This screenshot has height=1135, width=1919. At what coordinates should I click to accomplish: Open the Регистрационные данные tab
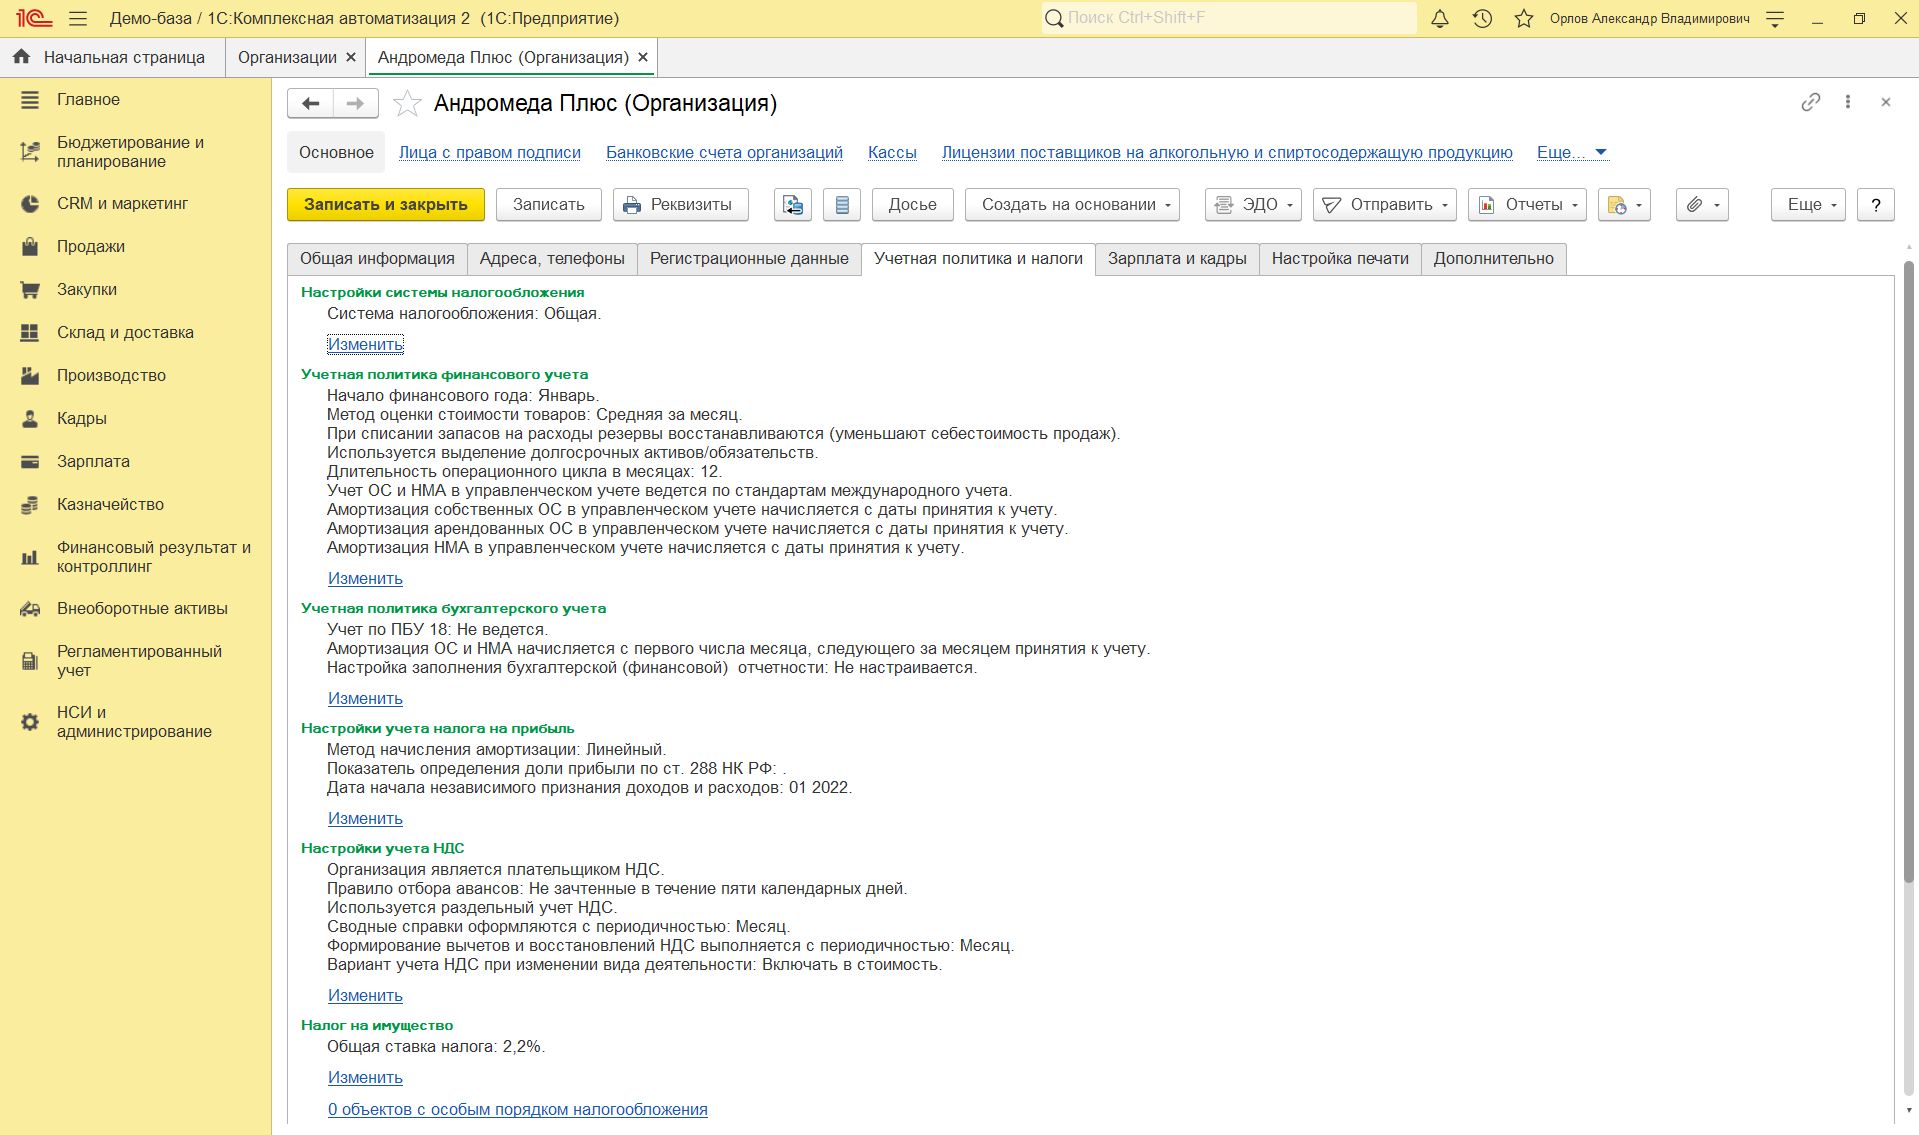pyautogui.click(x=749, y=259)
